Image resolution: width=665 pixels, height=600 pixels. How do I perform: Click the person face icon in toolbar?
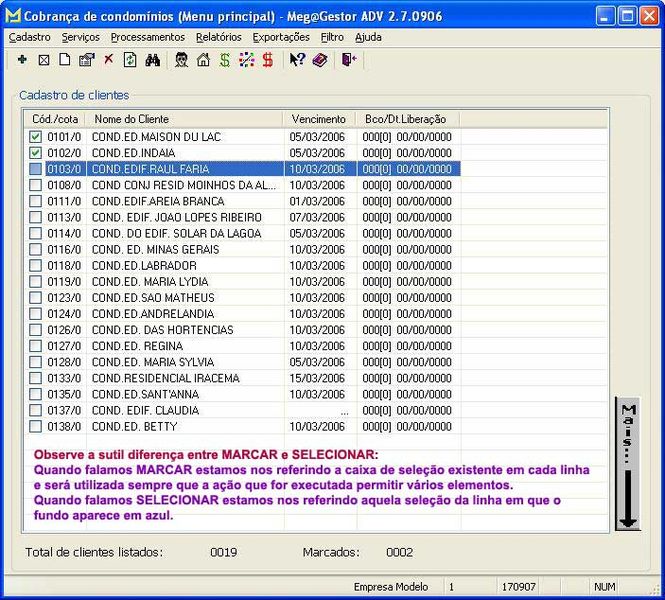coord(181,60)
